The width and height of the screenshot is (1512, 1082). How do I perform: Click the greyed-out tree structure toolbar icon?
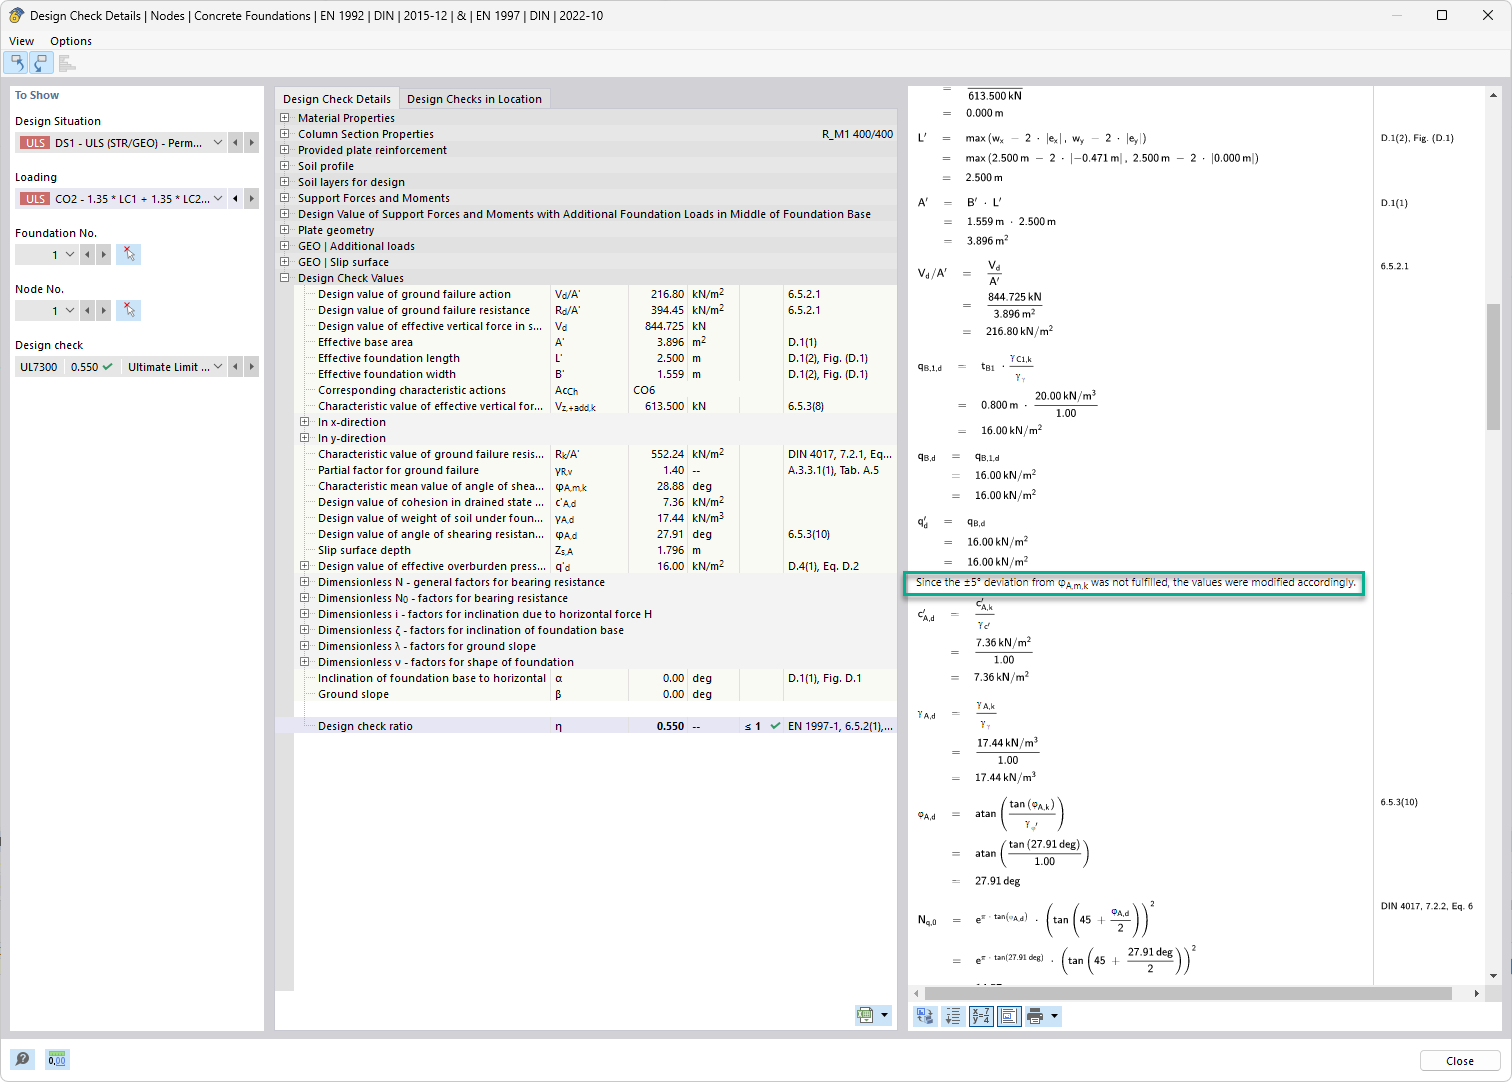(66, 63)
